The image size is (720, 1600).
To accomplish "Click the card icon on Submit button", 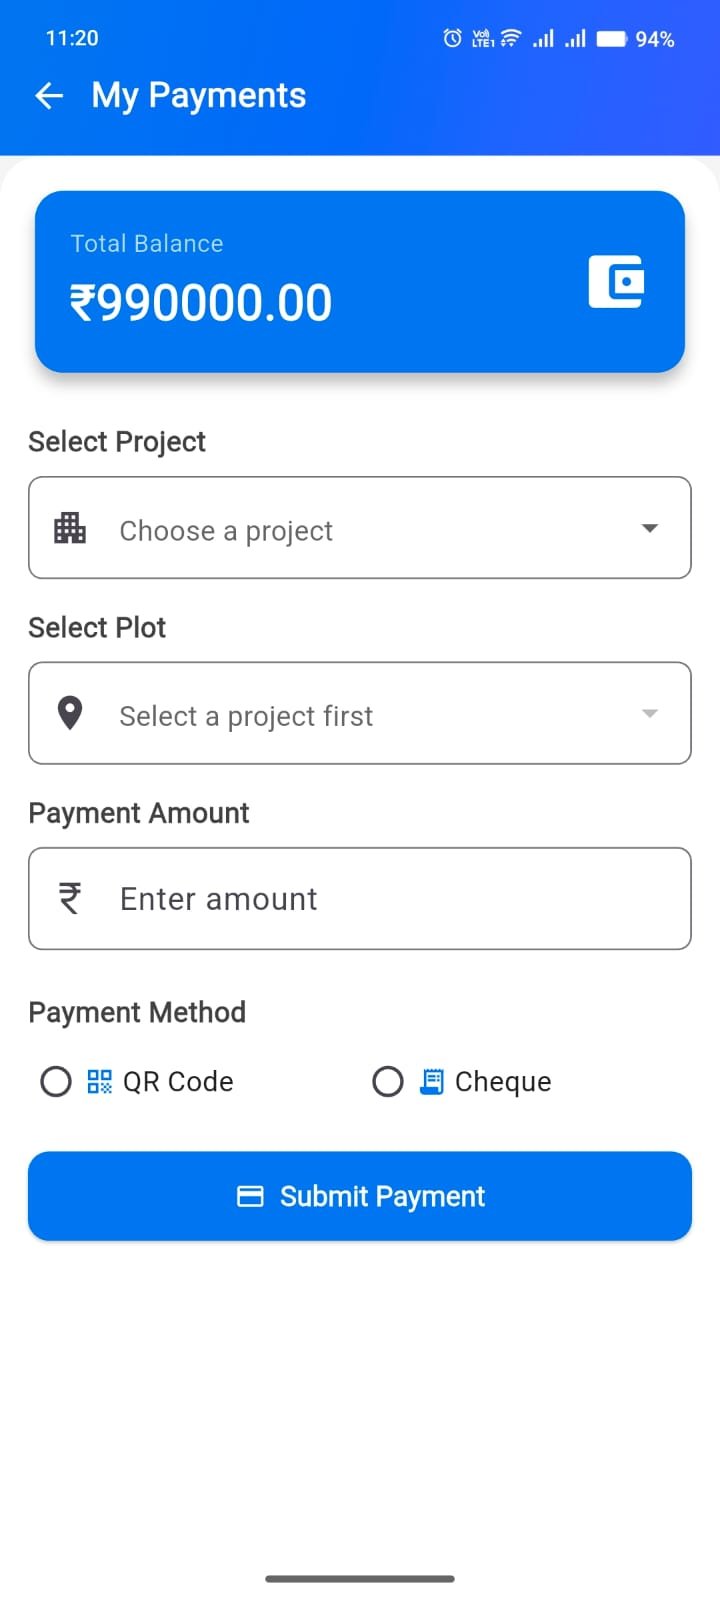I will point(250,1196).
